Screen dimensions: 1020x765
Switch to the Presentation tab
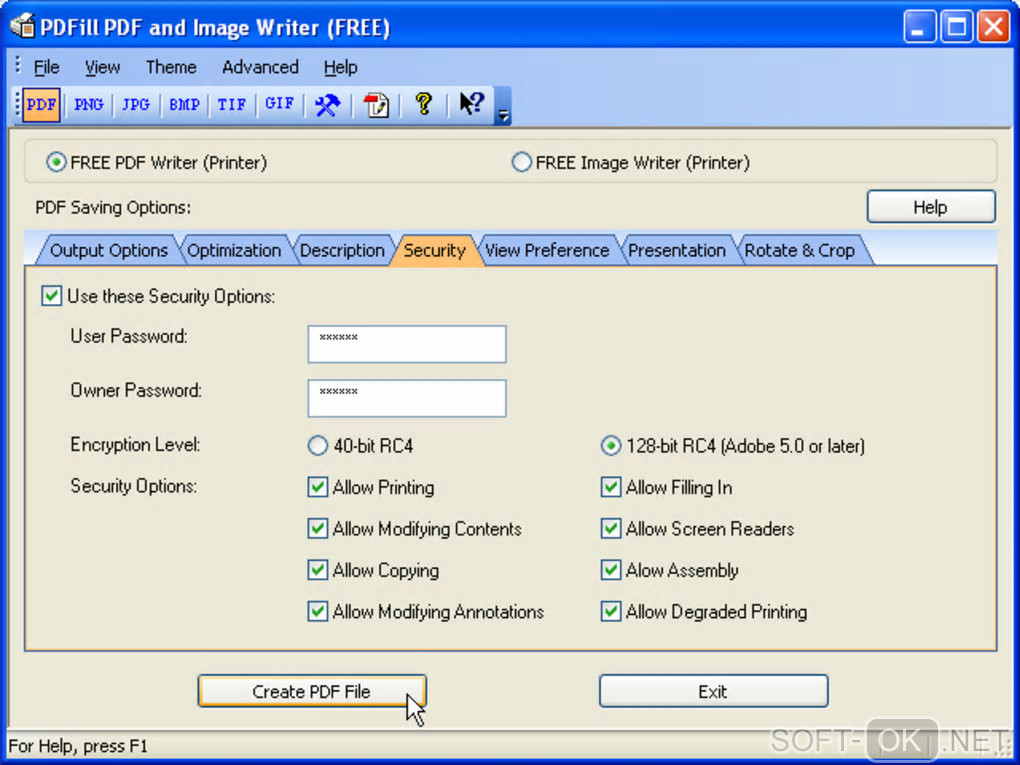pos(677,250)
